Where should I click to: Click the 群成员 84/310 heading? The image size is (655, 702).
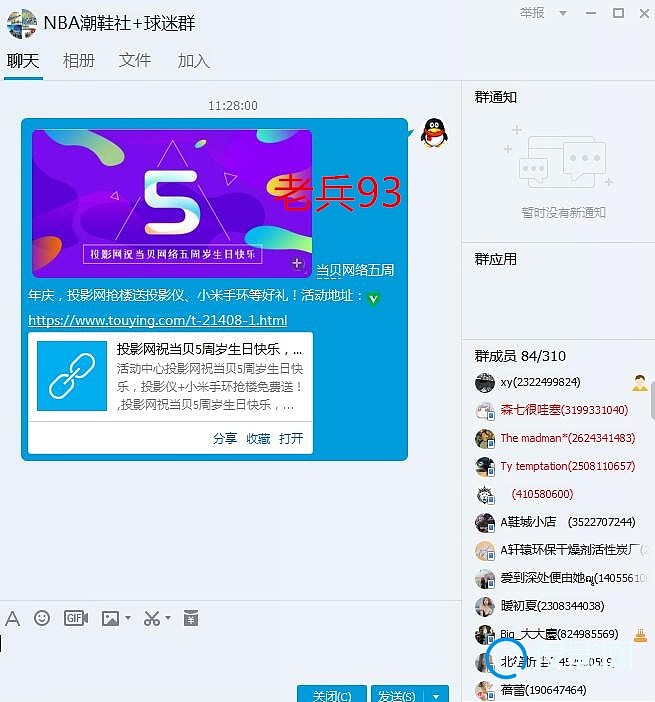point(520,356)
